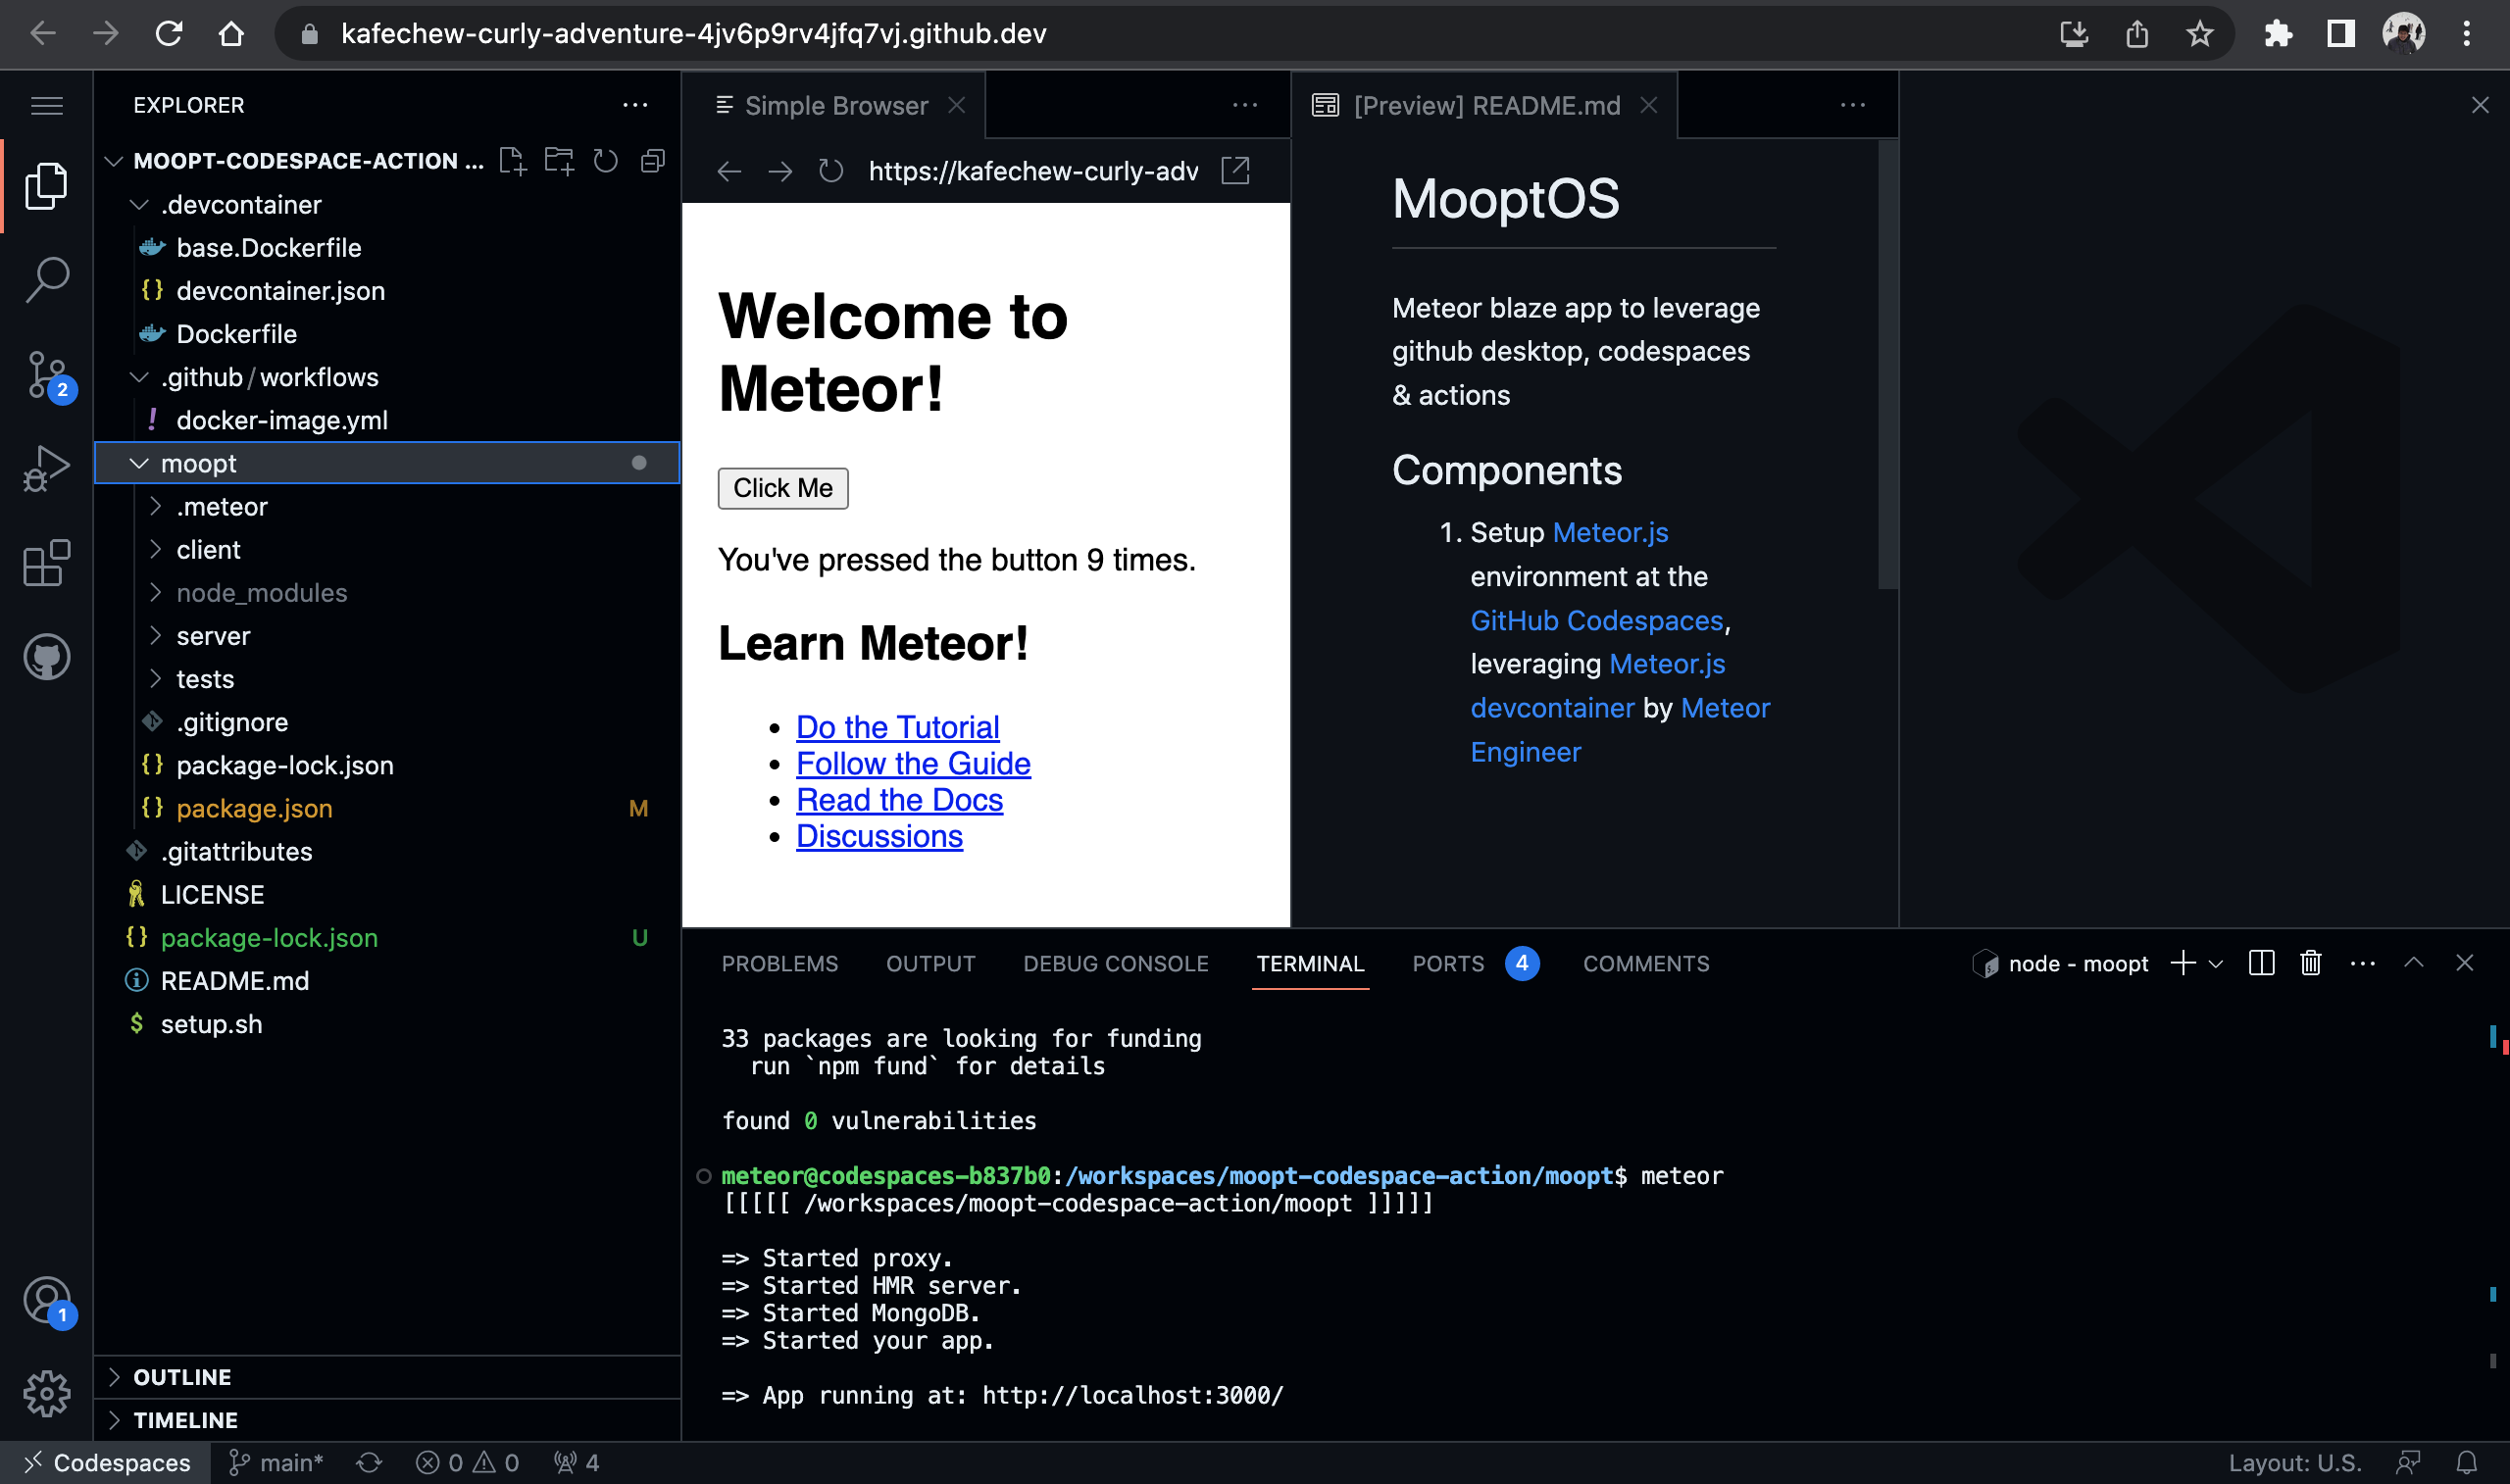Image resolution: width=2510 pixels, height=1484 pixels.
Task: Create a new file in the explorer
Action: (x=513, y=160)
